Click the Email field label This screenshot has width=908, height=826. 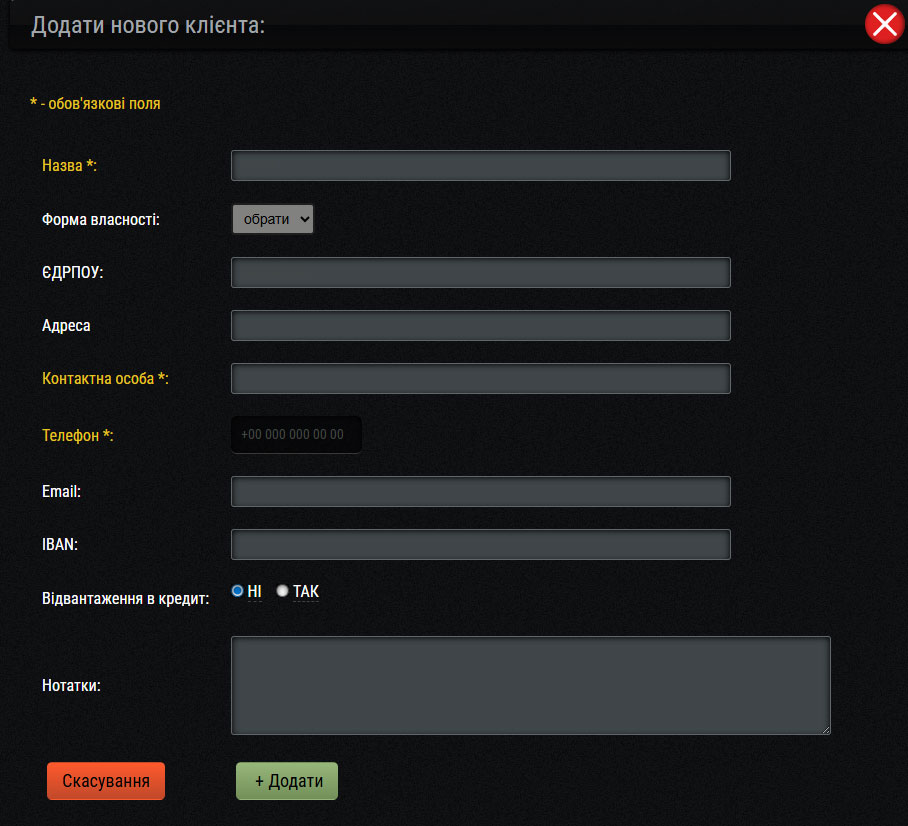61,492
